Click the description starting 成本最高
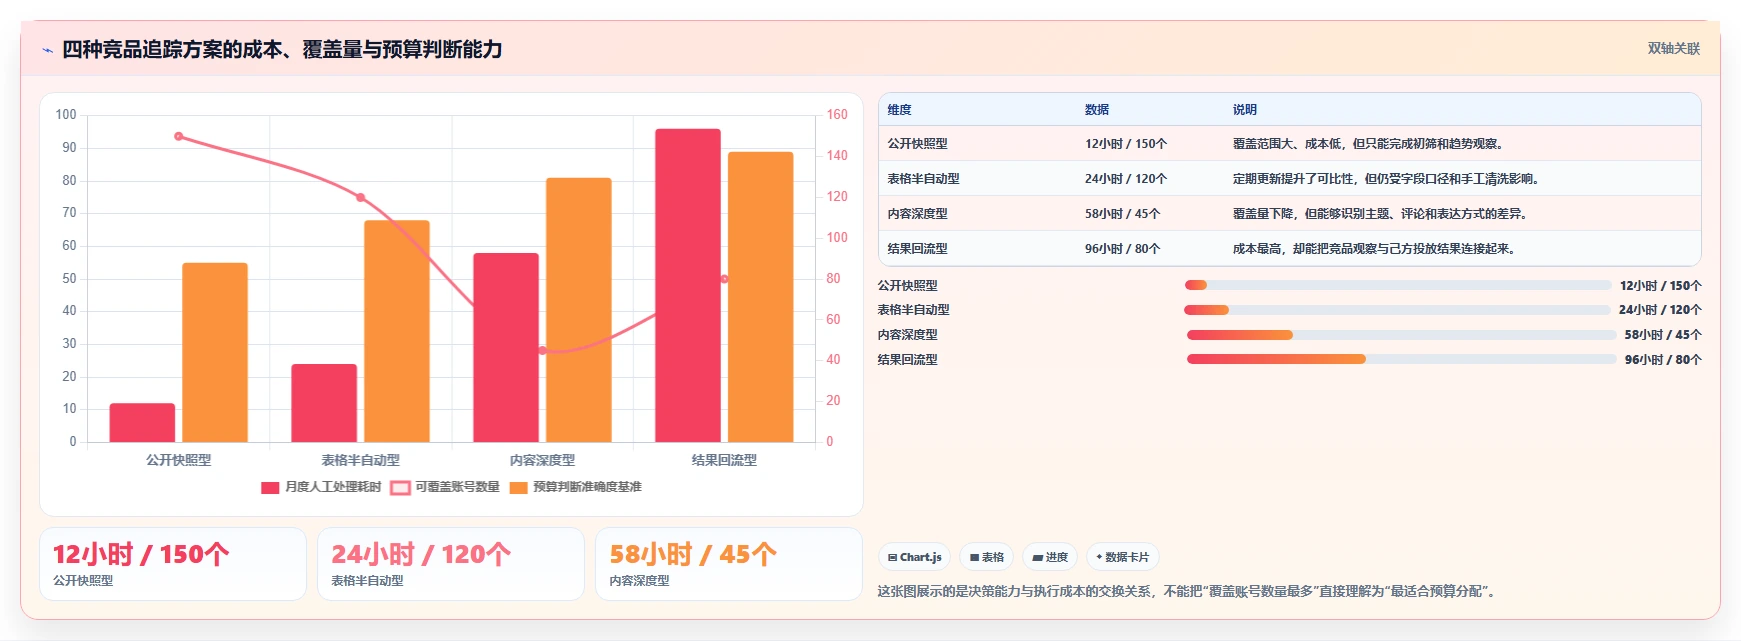The image size is (1741, 641). point(1376,249)
